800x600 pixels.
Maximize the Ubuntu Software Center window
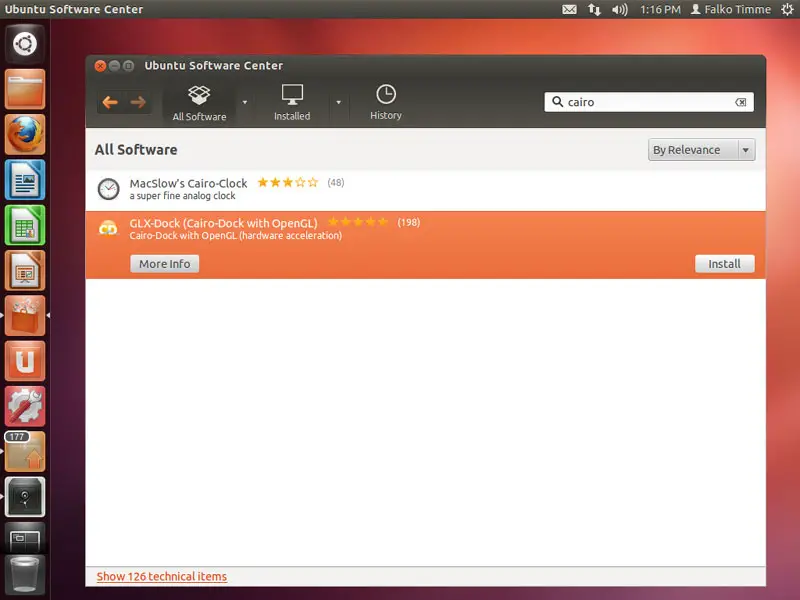[129, 66]
